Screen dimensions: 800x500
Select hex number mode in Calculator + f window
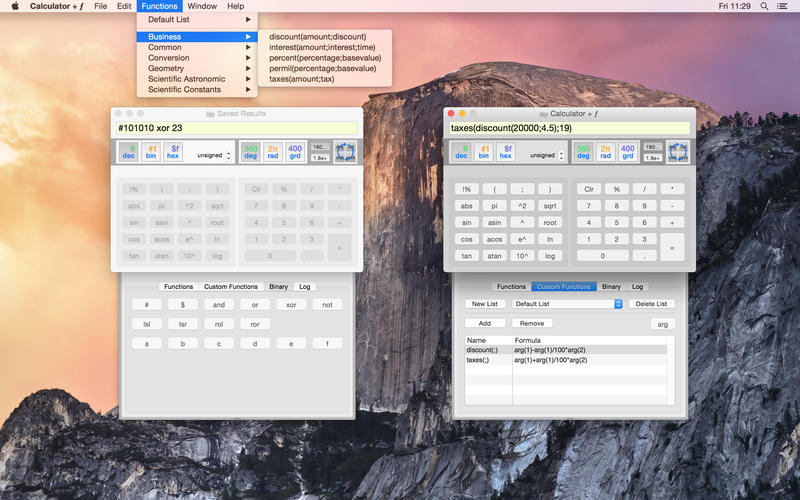click(x=506, y=152)
